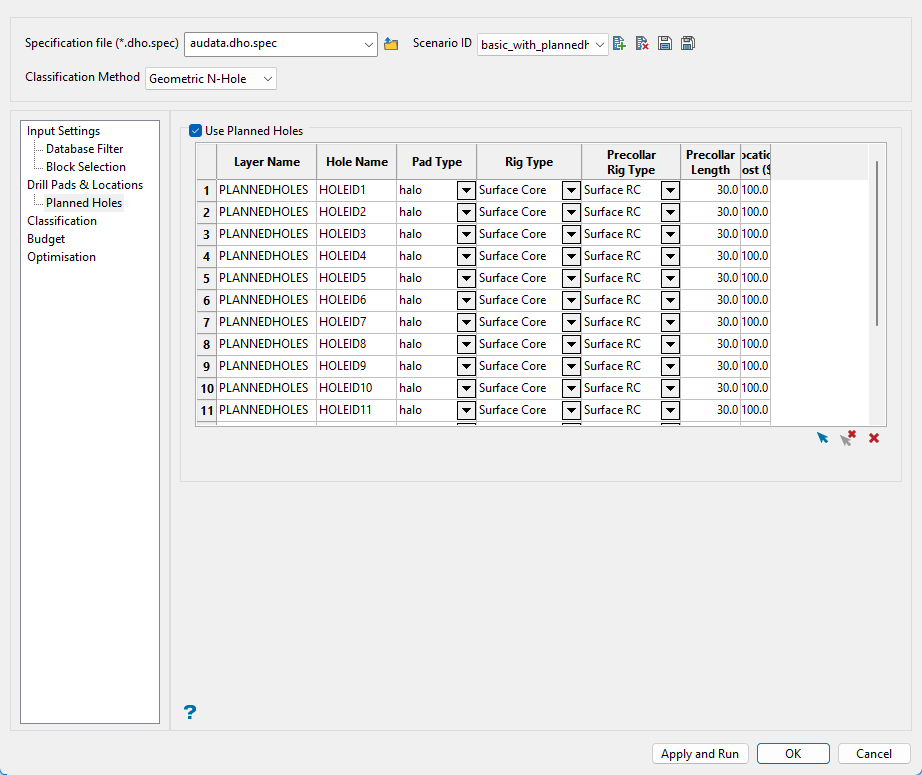Click the save scenario as icon

coord(688,44)
